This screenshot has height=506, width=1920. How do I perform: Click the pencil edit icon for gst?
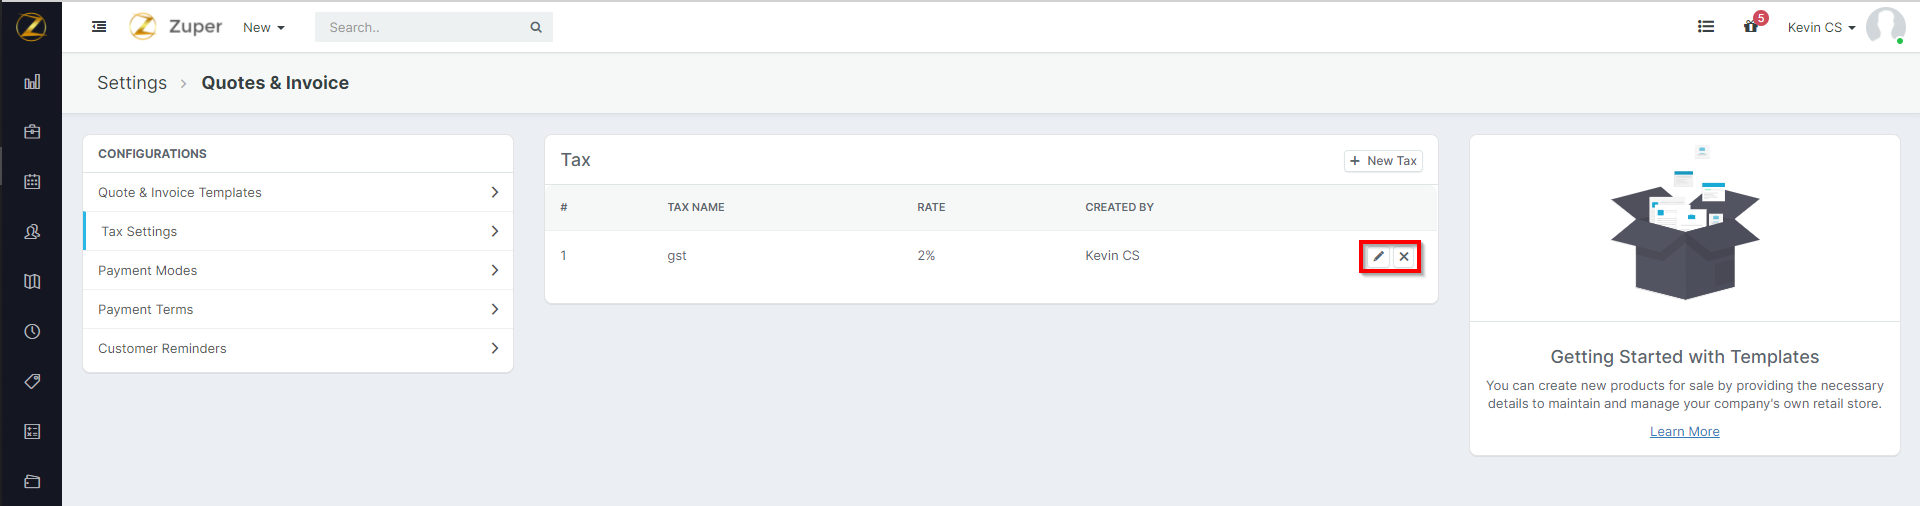tap(1378, 256)
